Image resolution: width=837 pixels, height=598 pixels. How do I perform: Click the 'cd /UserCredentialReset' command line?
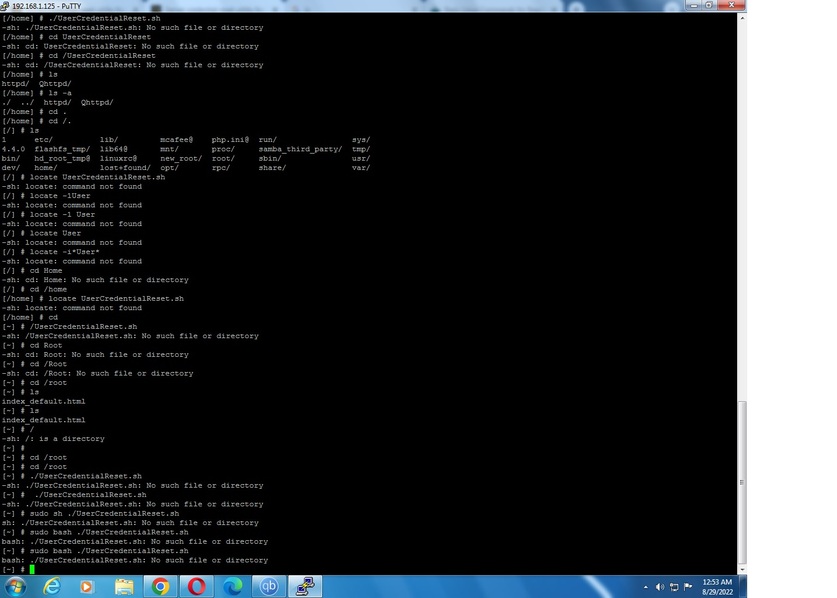(x=78, y=56)
